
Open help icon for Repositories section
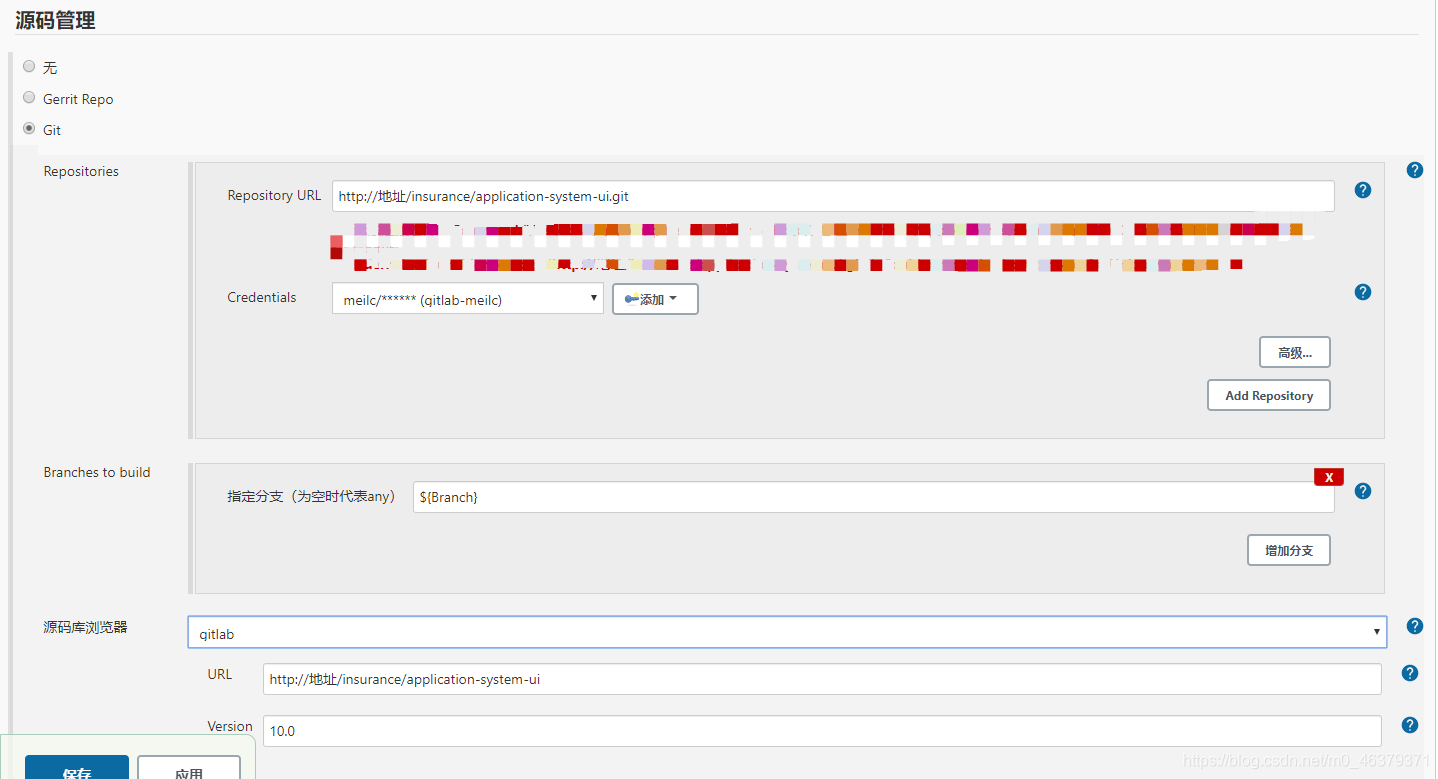tap(1414, 170)
